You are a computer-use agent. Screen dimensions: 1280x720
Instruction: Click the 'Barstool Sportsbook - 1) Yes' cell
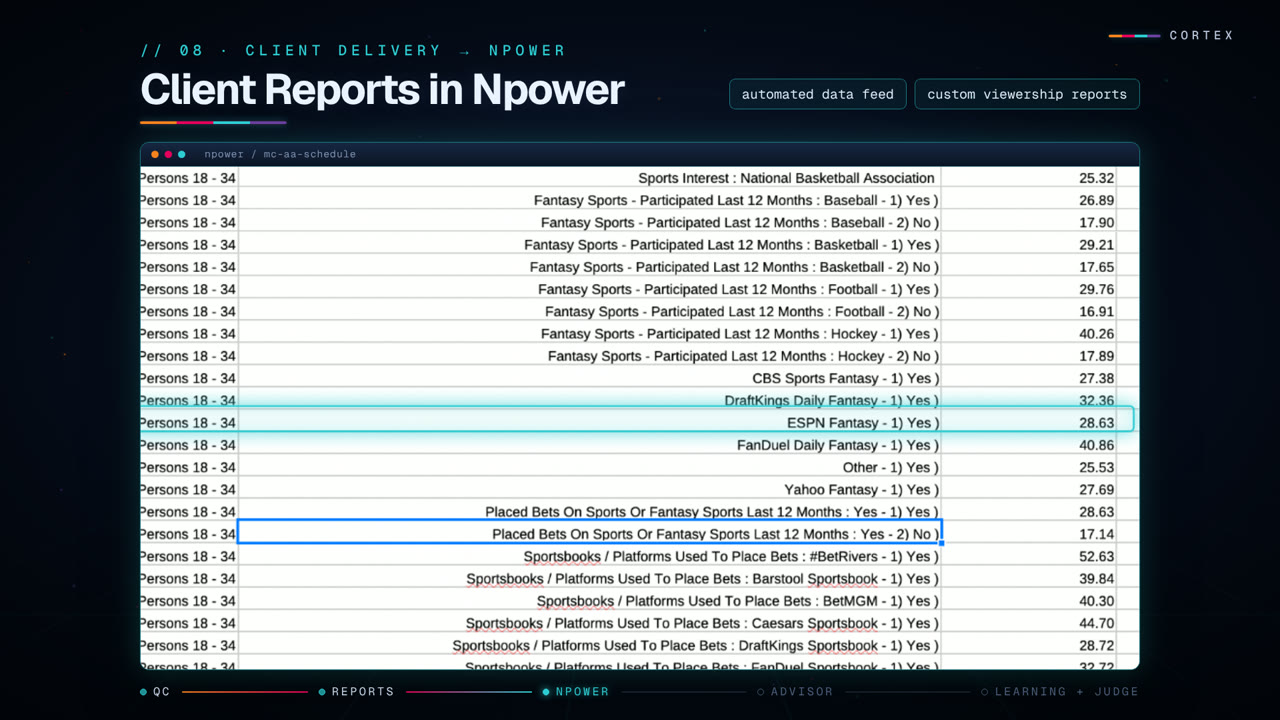tap(590, 579)
